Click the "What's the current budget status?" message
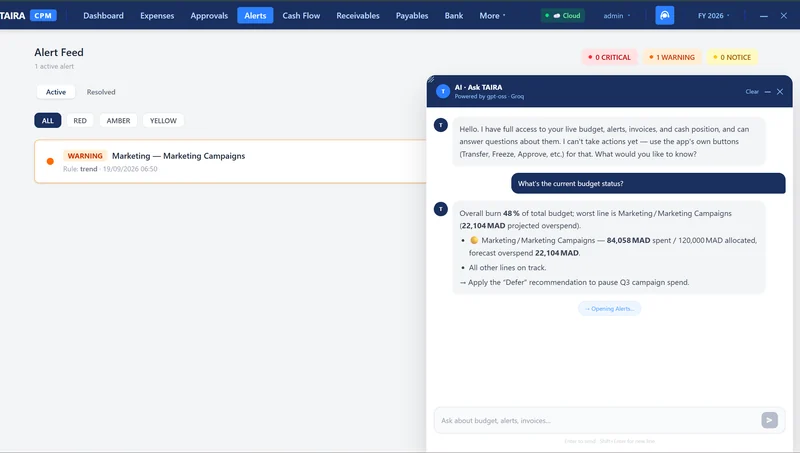 (648, 184)
